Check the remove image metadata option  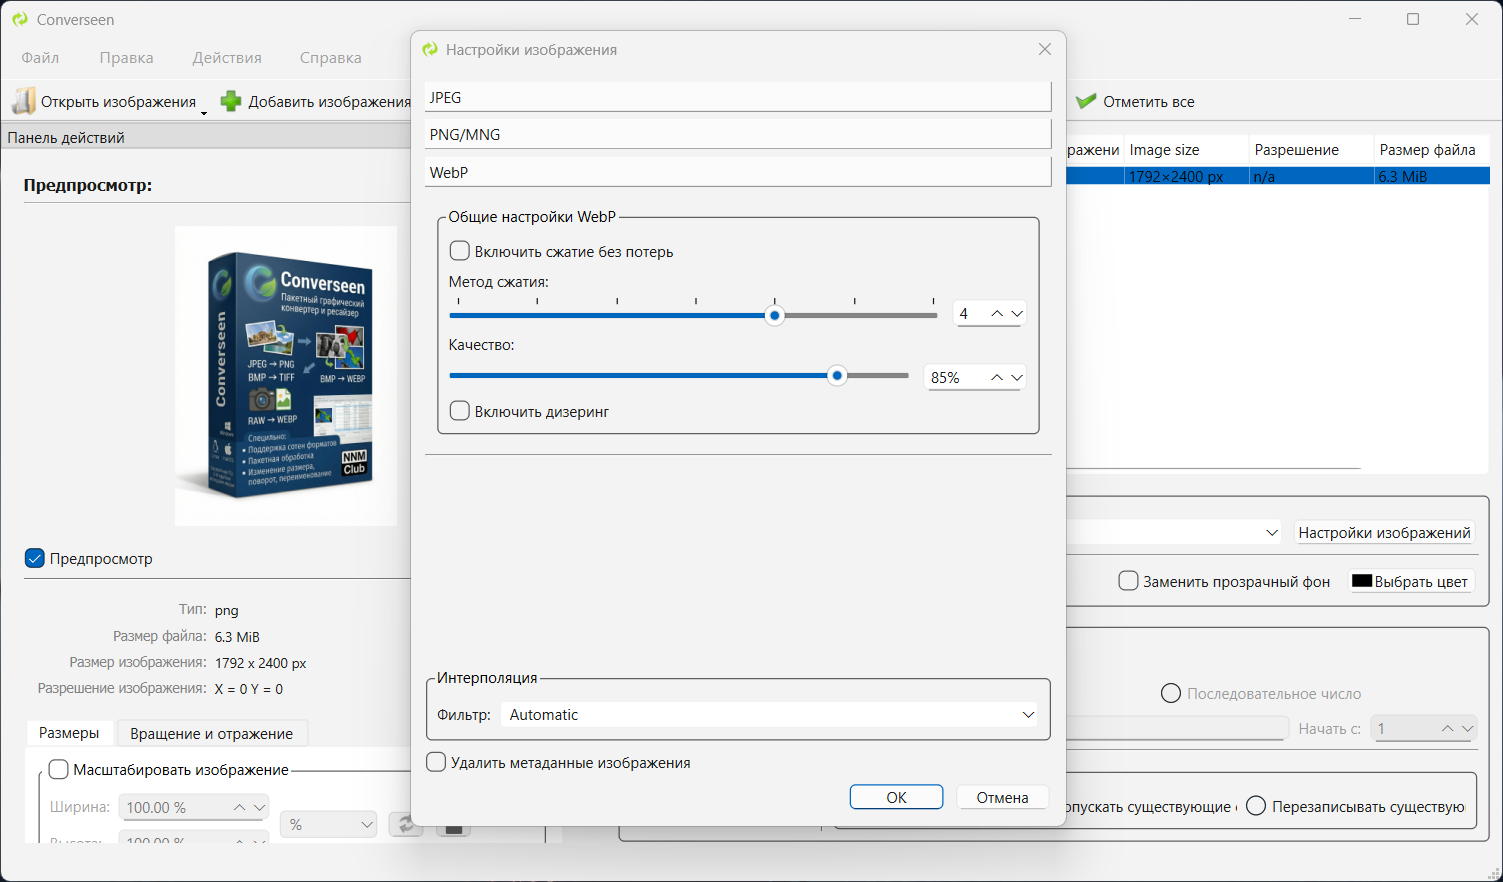436,762
